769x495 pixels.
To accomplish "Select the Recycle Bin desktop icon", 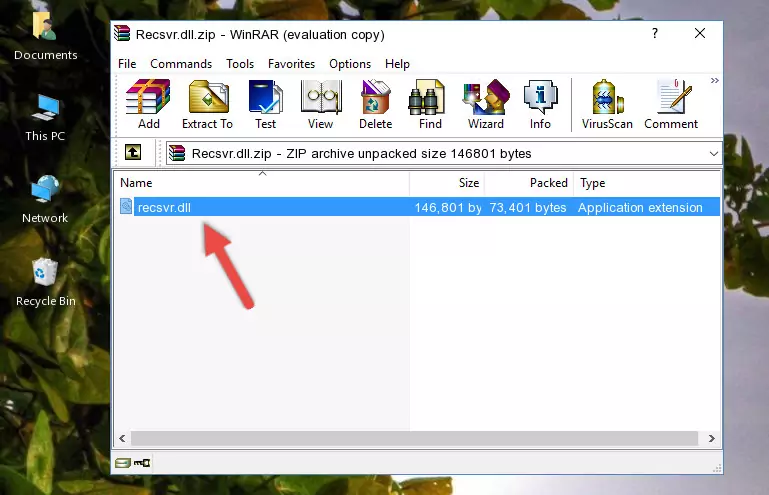I will click(46, 283).
